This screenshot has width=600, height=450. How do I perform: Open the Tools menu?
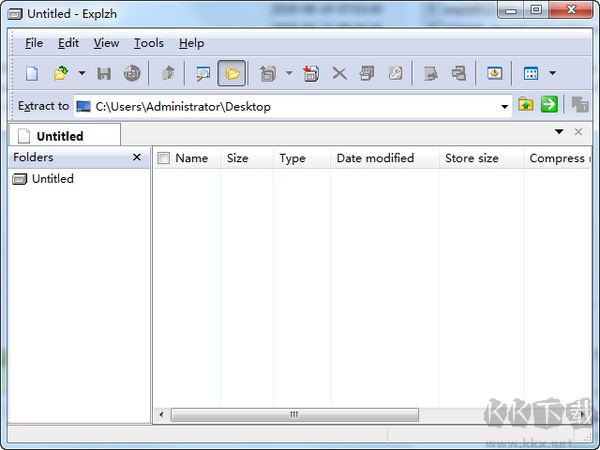click(149, 43)
